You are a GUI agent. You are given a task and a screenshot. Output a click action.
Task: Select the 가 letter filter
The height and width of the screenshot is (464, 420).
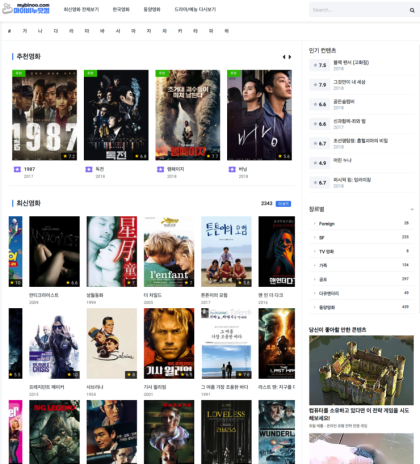tap(25, 31)
